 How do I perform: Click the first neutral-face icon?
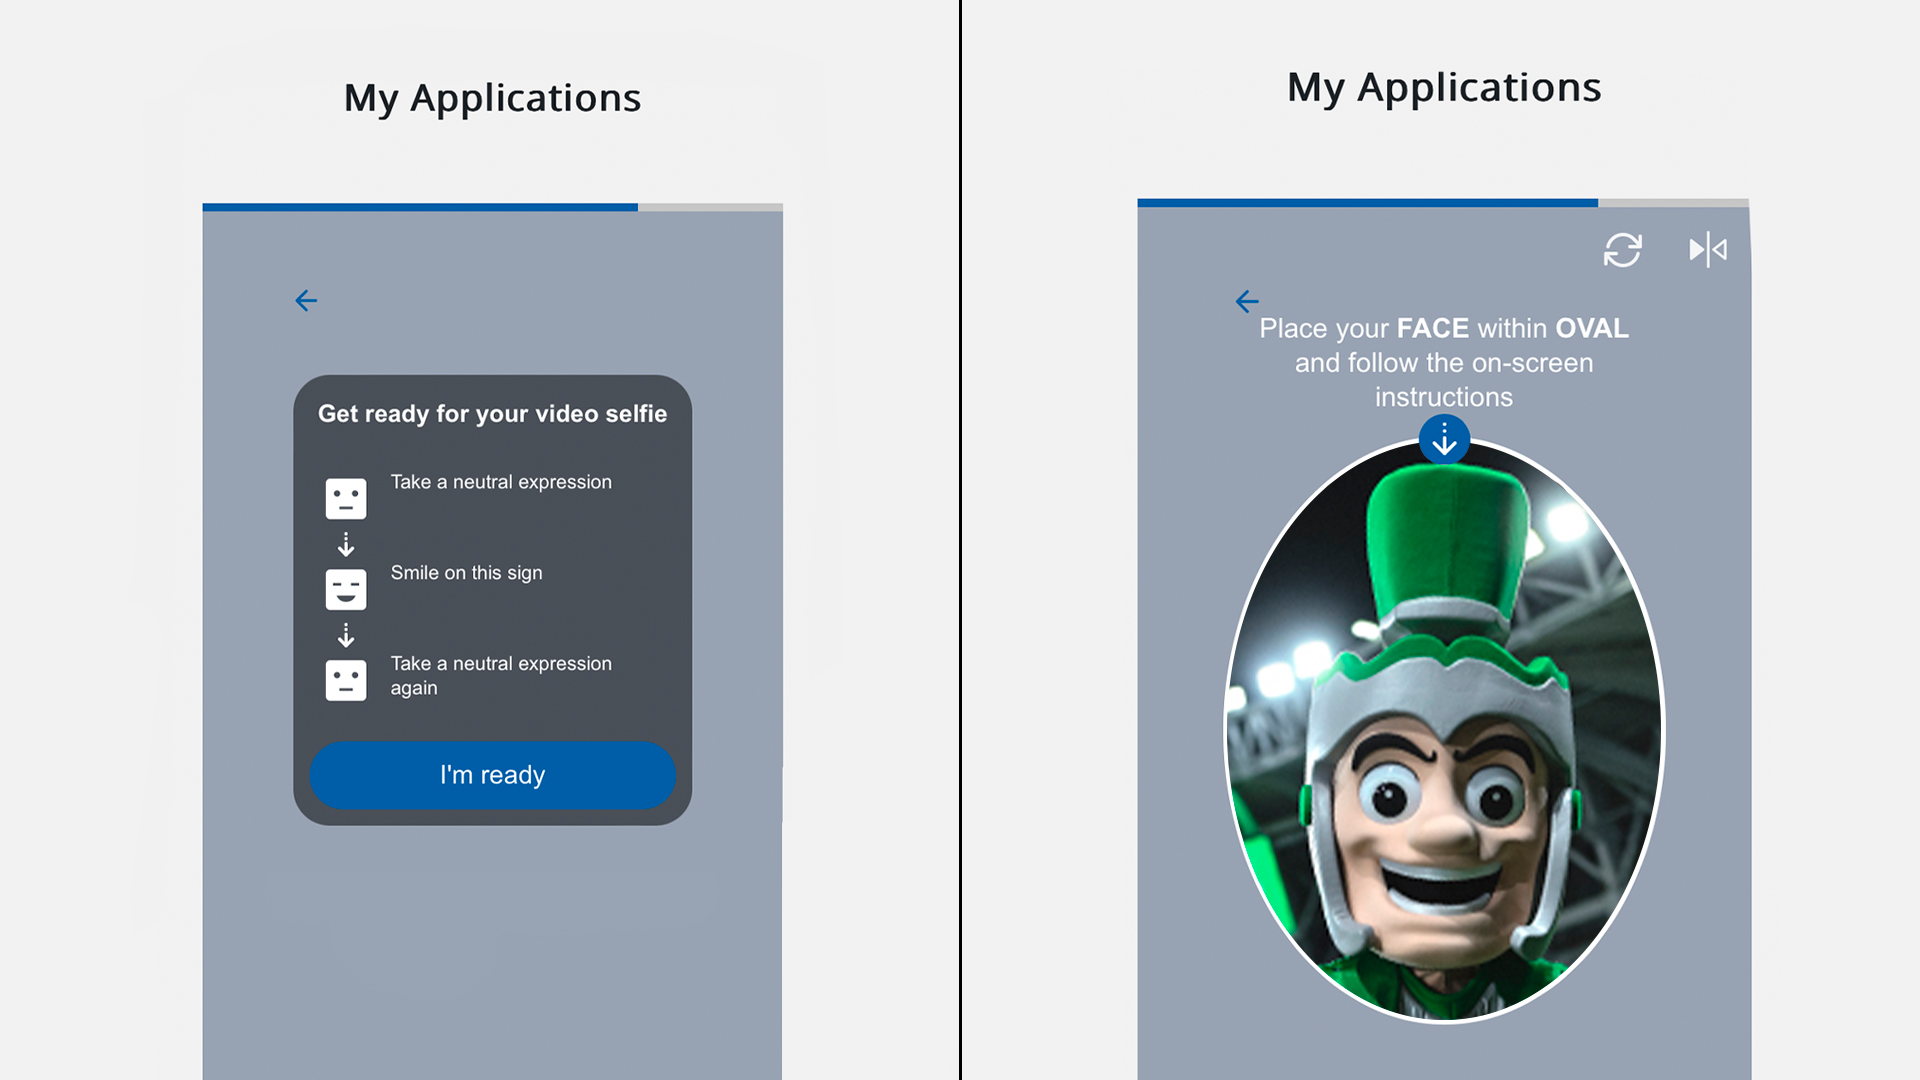coord(346,498)
